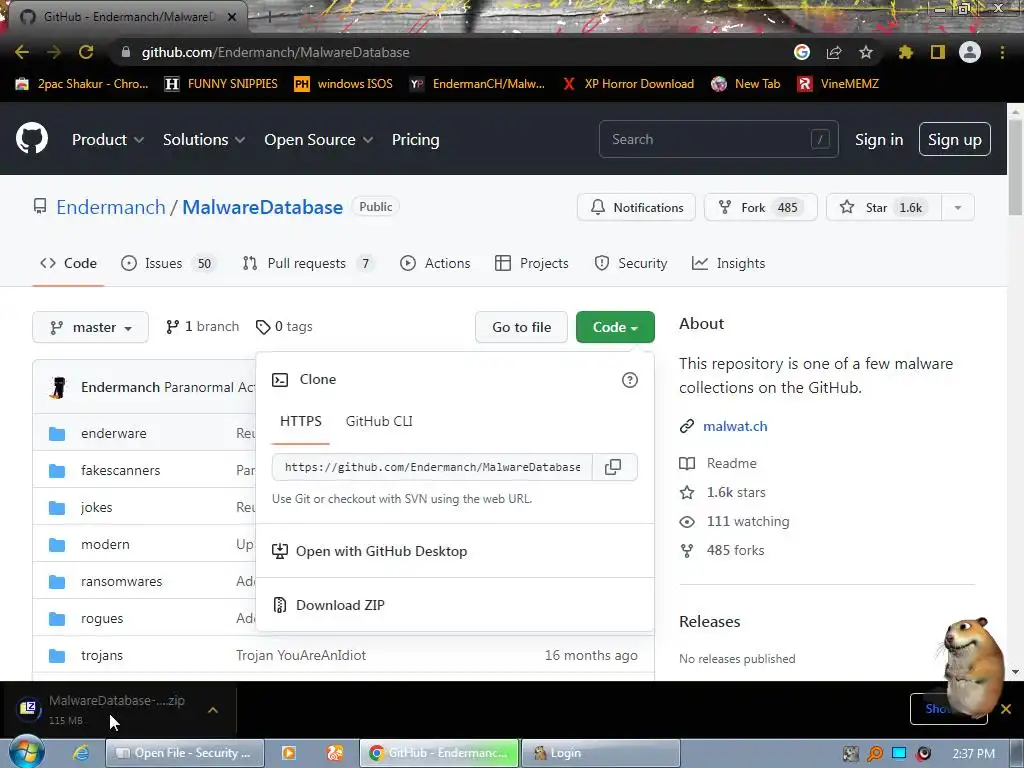
Task: Open the fakescanners folder
Action: [x=120, y=470]
